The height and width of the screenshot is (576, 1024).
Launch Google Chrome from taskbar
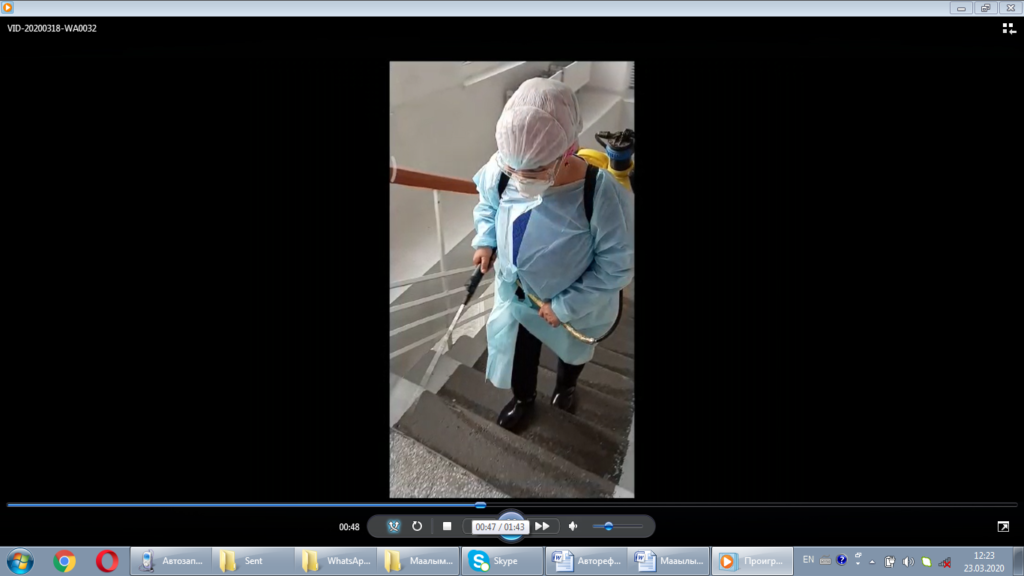click(65, 561)
